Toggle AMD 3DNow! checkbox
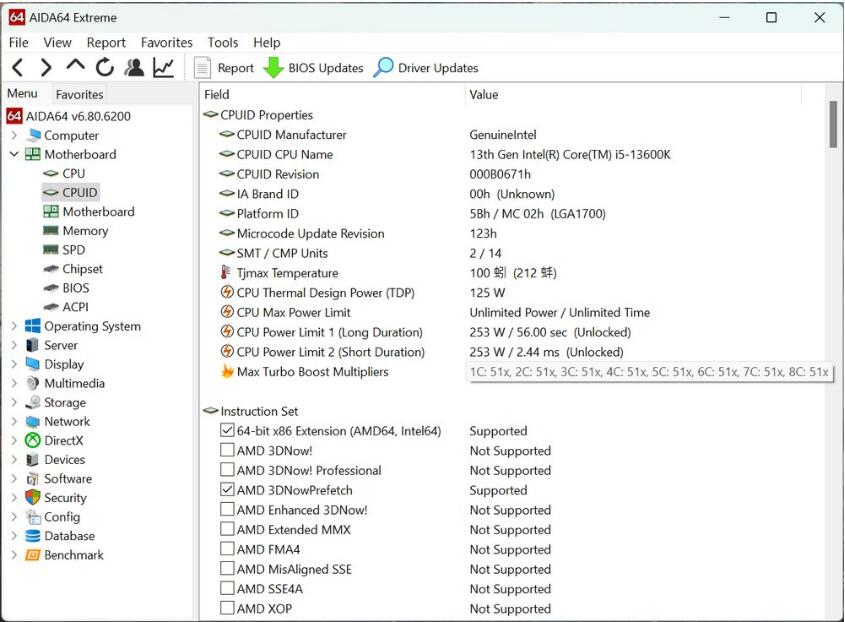 coord(227,450)
